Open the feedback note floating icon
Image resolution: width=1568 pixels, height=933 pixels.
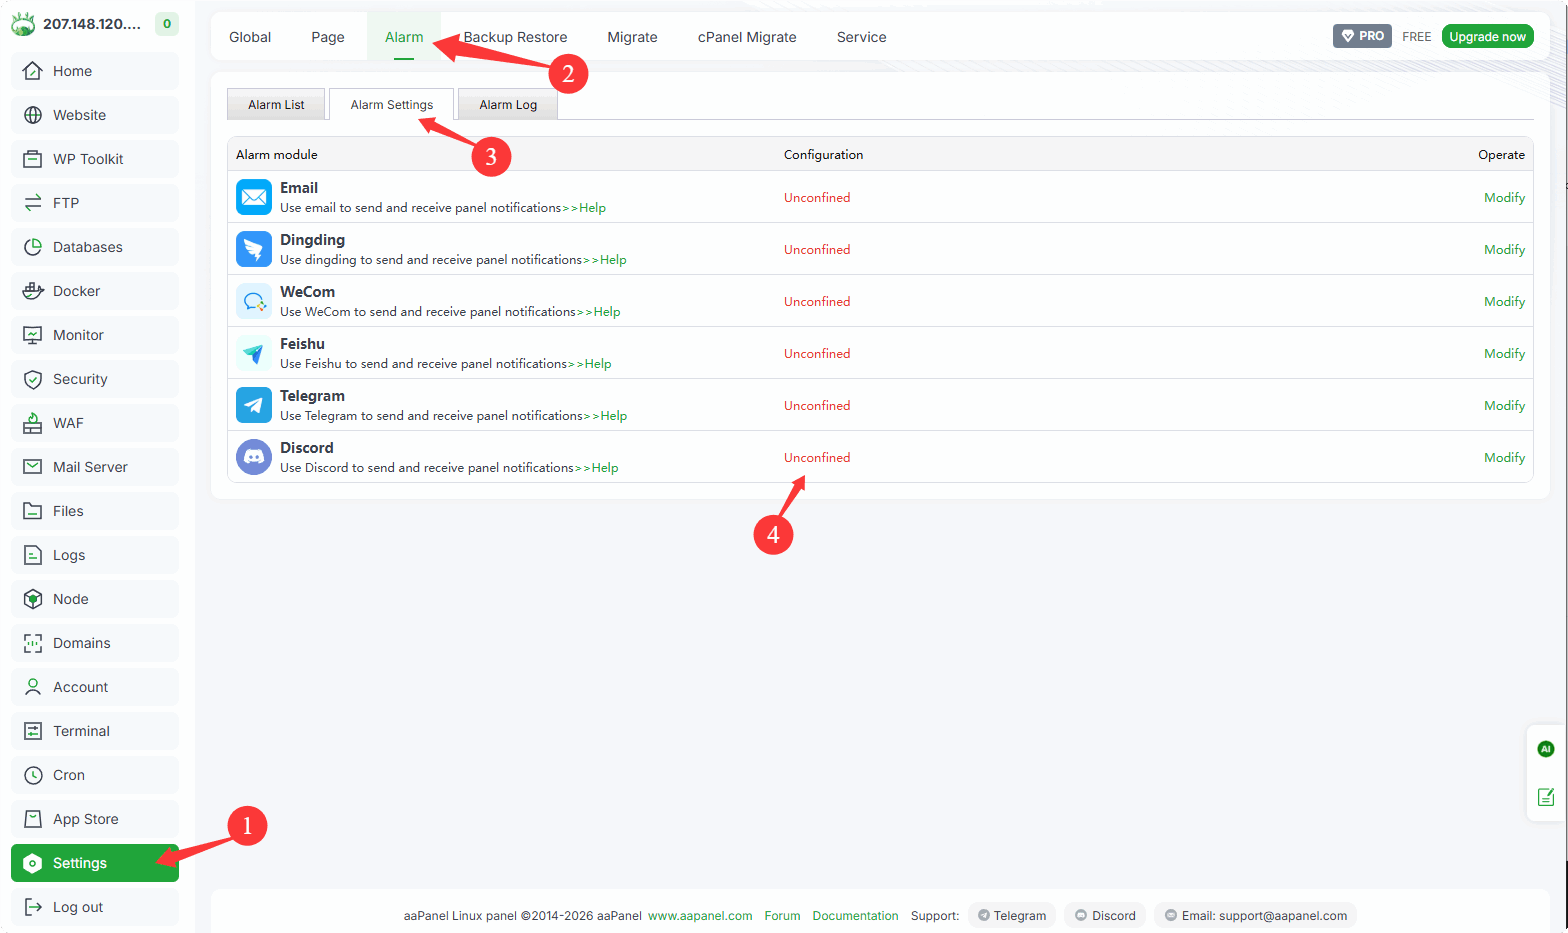1546,797
